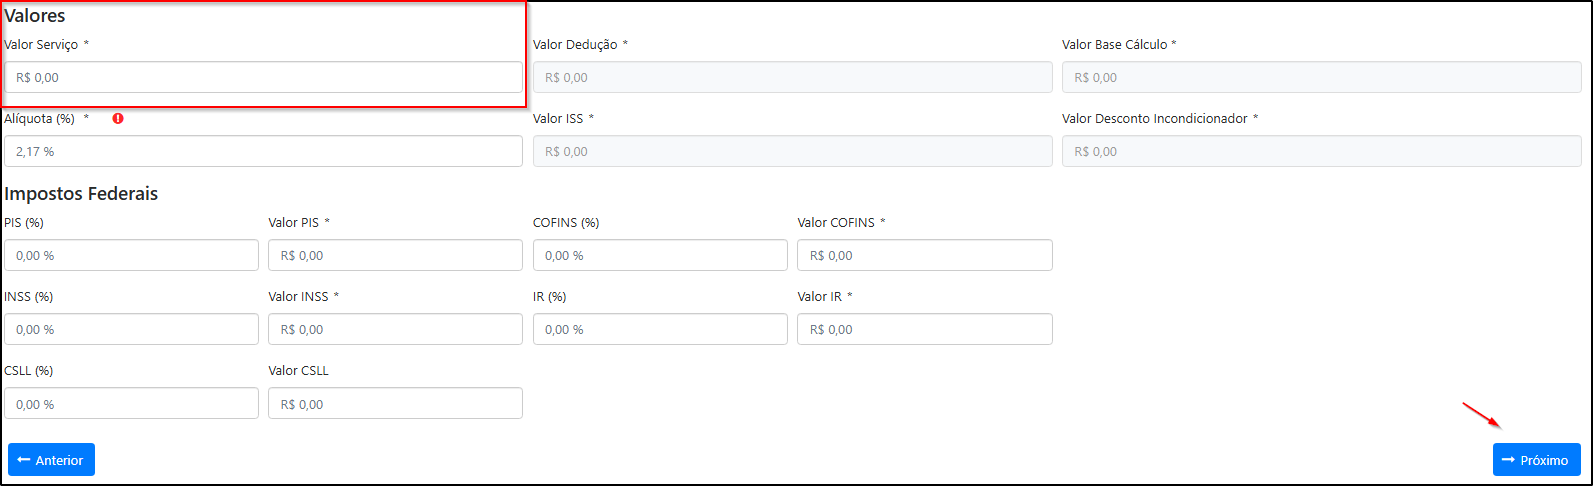The height and width of the screenshot is (486, 1593).
Task: Focus the Valor Serviço input field
Action: point(263,77)
